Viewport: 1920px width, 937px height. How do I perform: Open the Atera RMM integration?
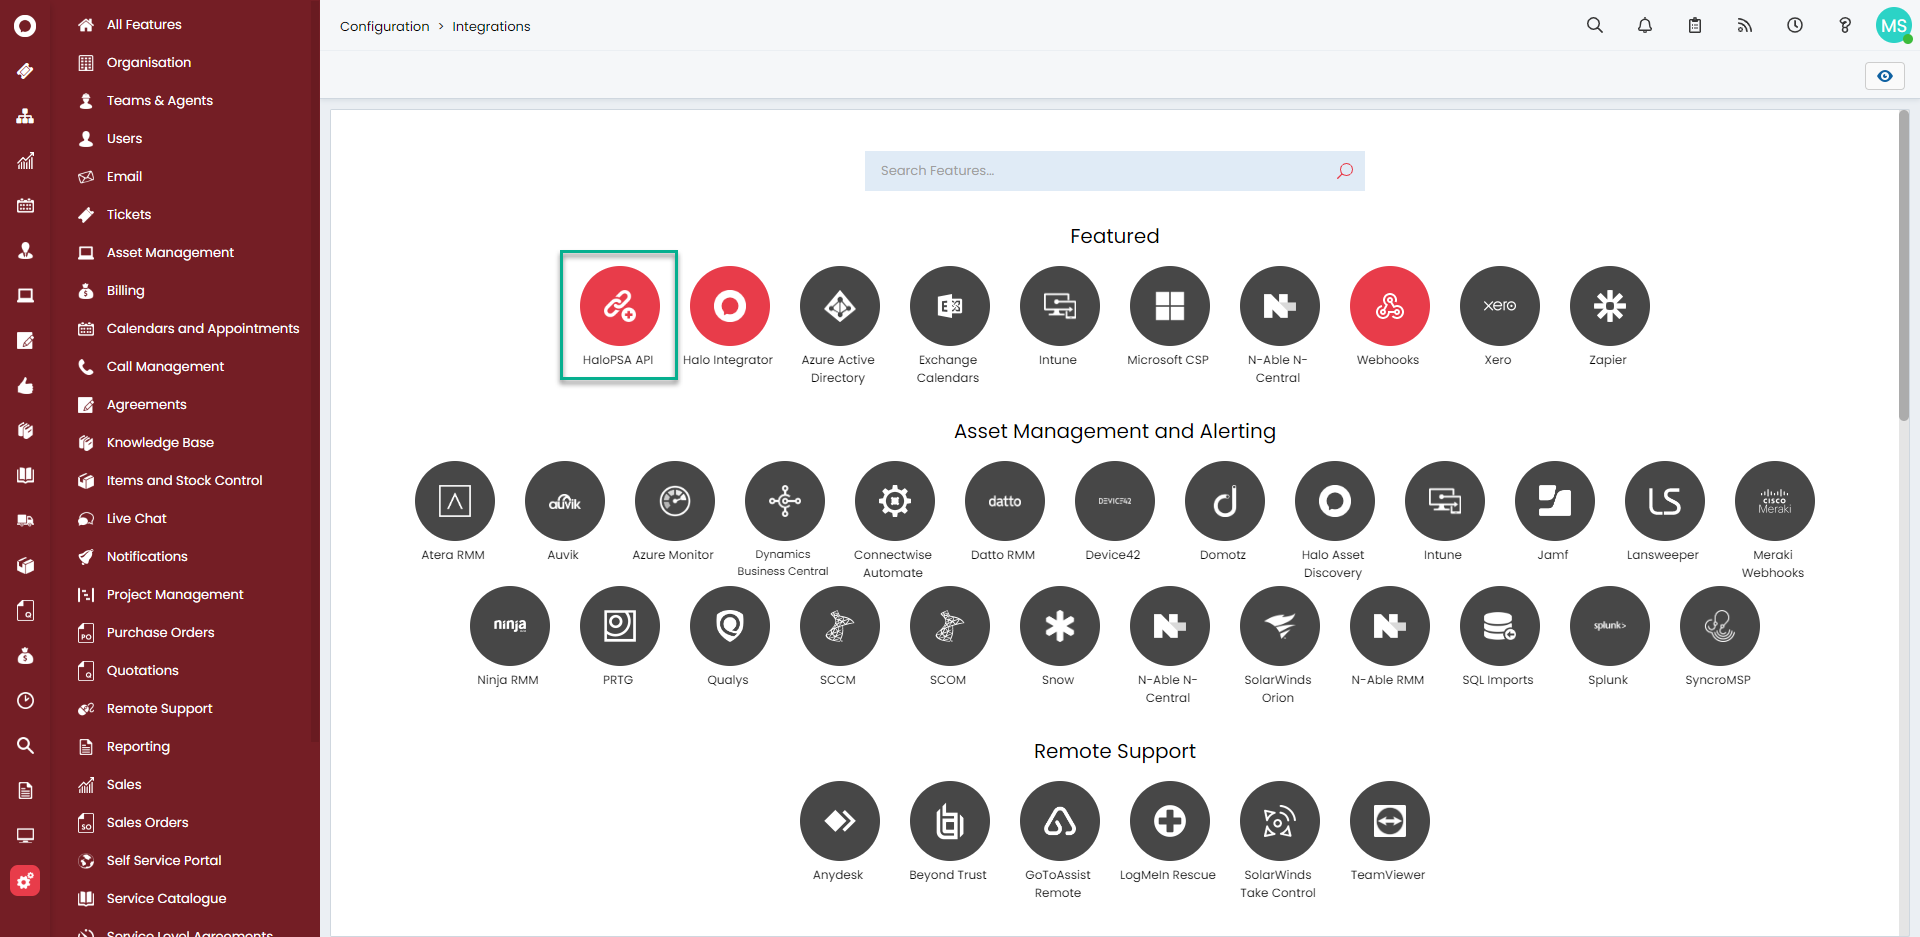click(x=454, y=501)
